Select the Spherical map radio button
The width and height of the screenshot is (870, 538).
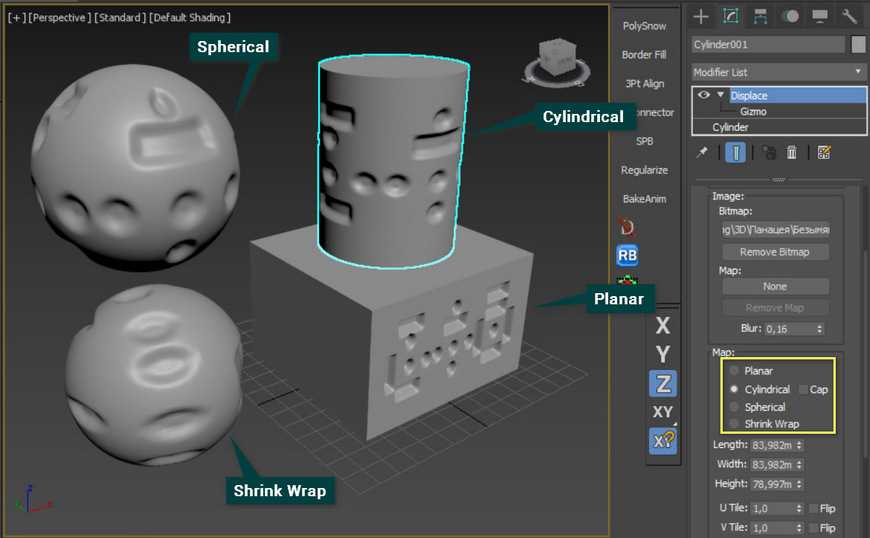735,407
